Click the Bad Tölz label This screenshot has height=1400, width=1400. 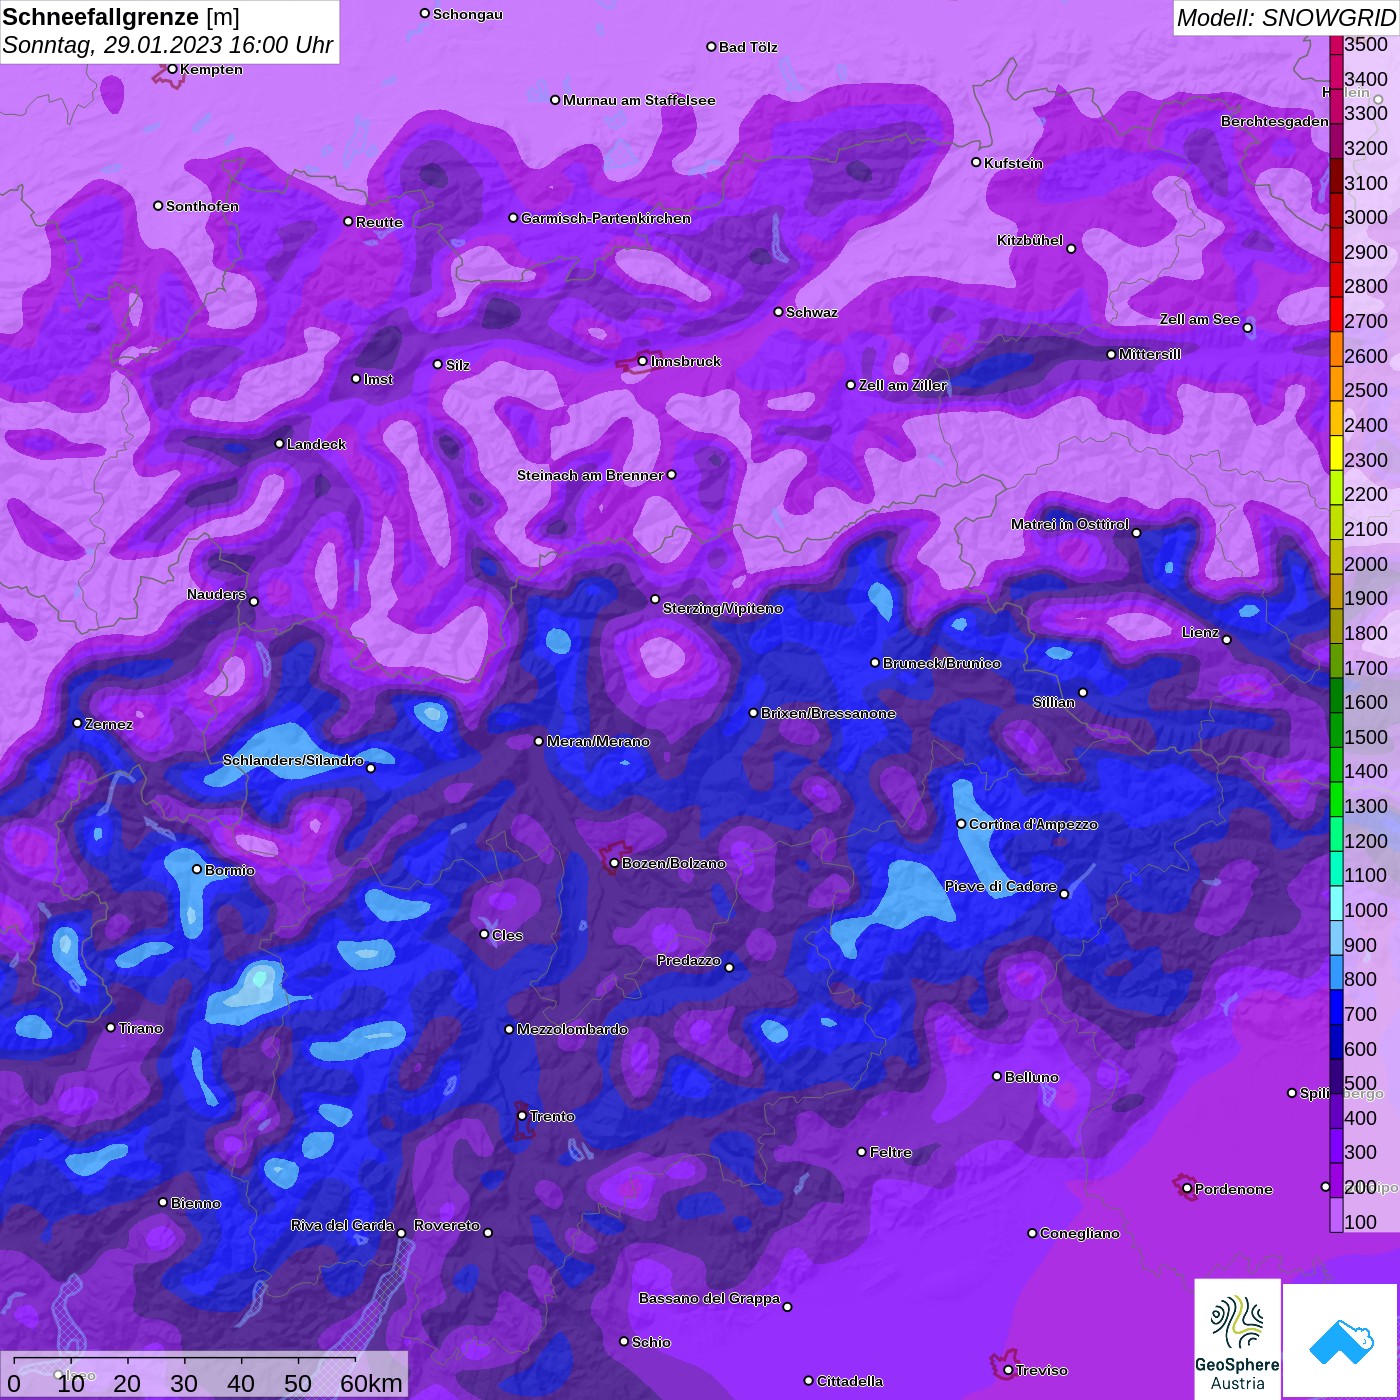748,47
